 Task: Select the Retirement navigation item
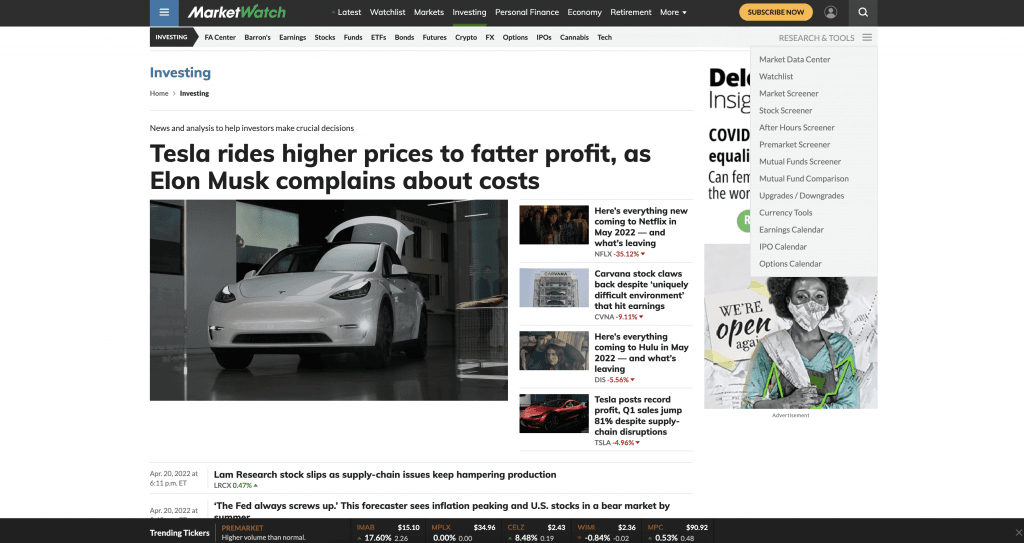tap(631, 12)
